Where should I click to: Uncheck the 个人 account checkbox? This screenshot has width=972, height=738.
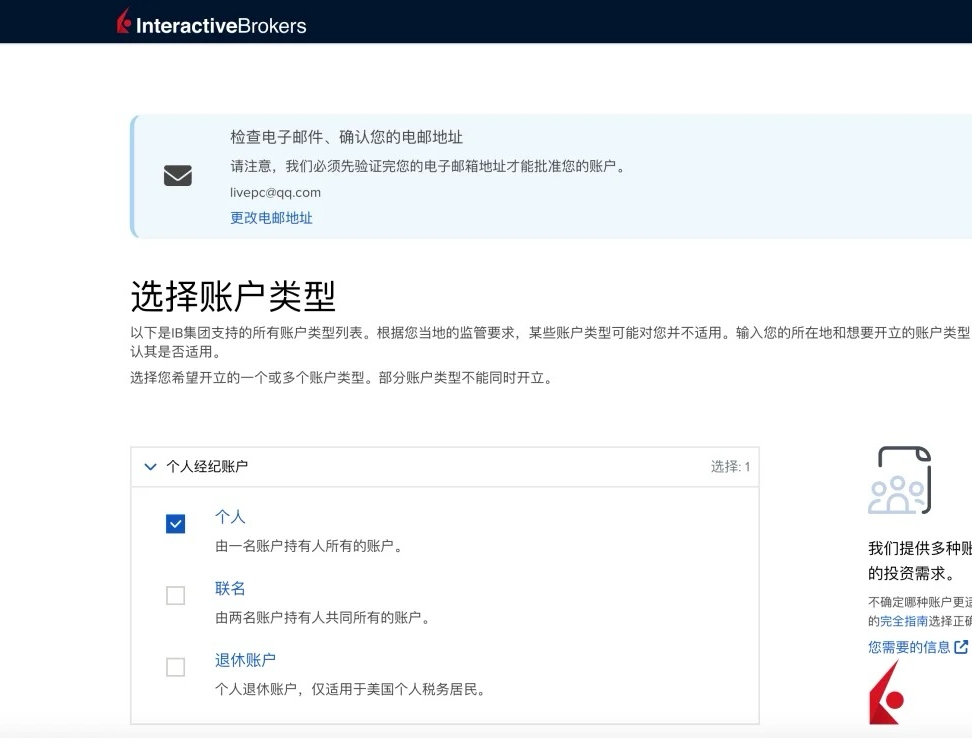tap(175, 524)
